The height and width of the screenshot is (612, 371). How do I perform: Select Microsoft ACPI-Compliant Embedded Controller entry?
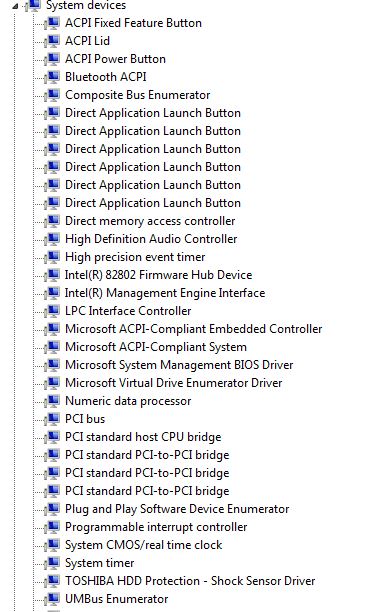point(193,329)
